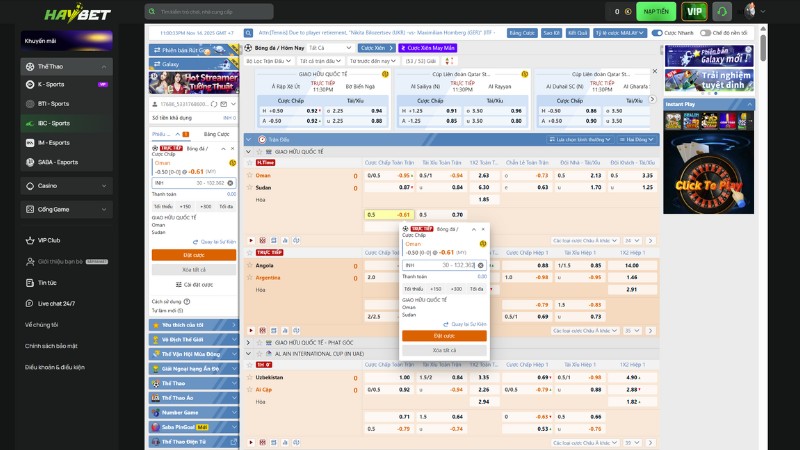
Task: Play live stream for Oman vs Sudan
Action: [251, 240]
